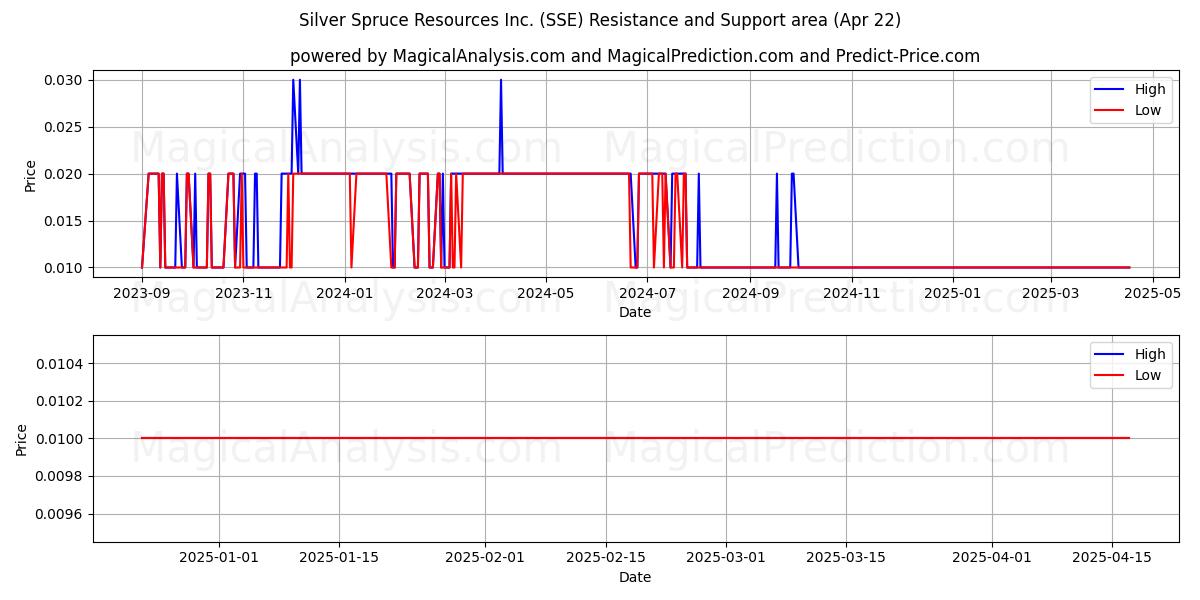Click the 2024-01 date tick label
Viewport: 1200px width, 600px height.
coord(345,294)
